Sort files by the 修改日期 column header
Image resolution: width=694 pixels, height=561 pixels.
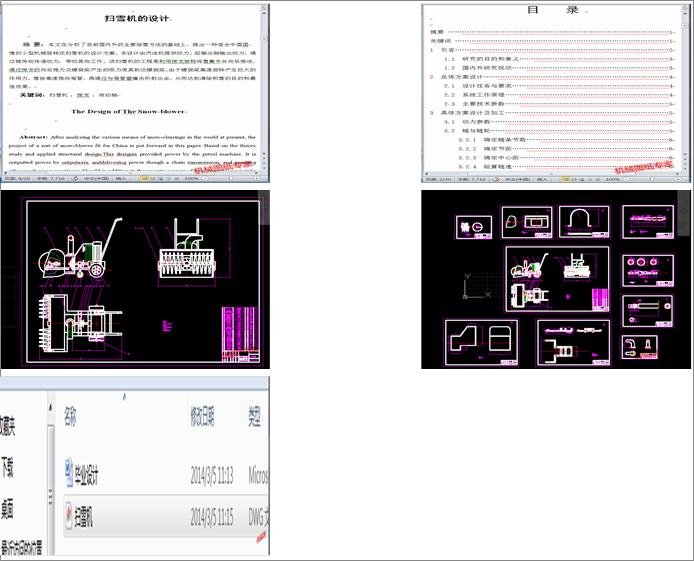tap(202, 416)
